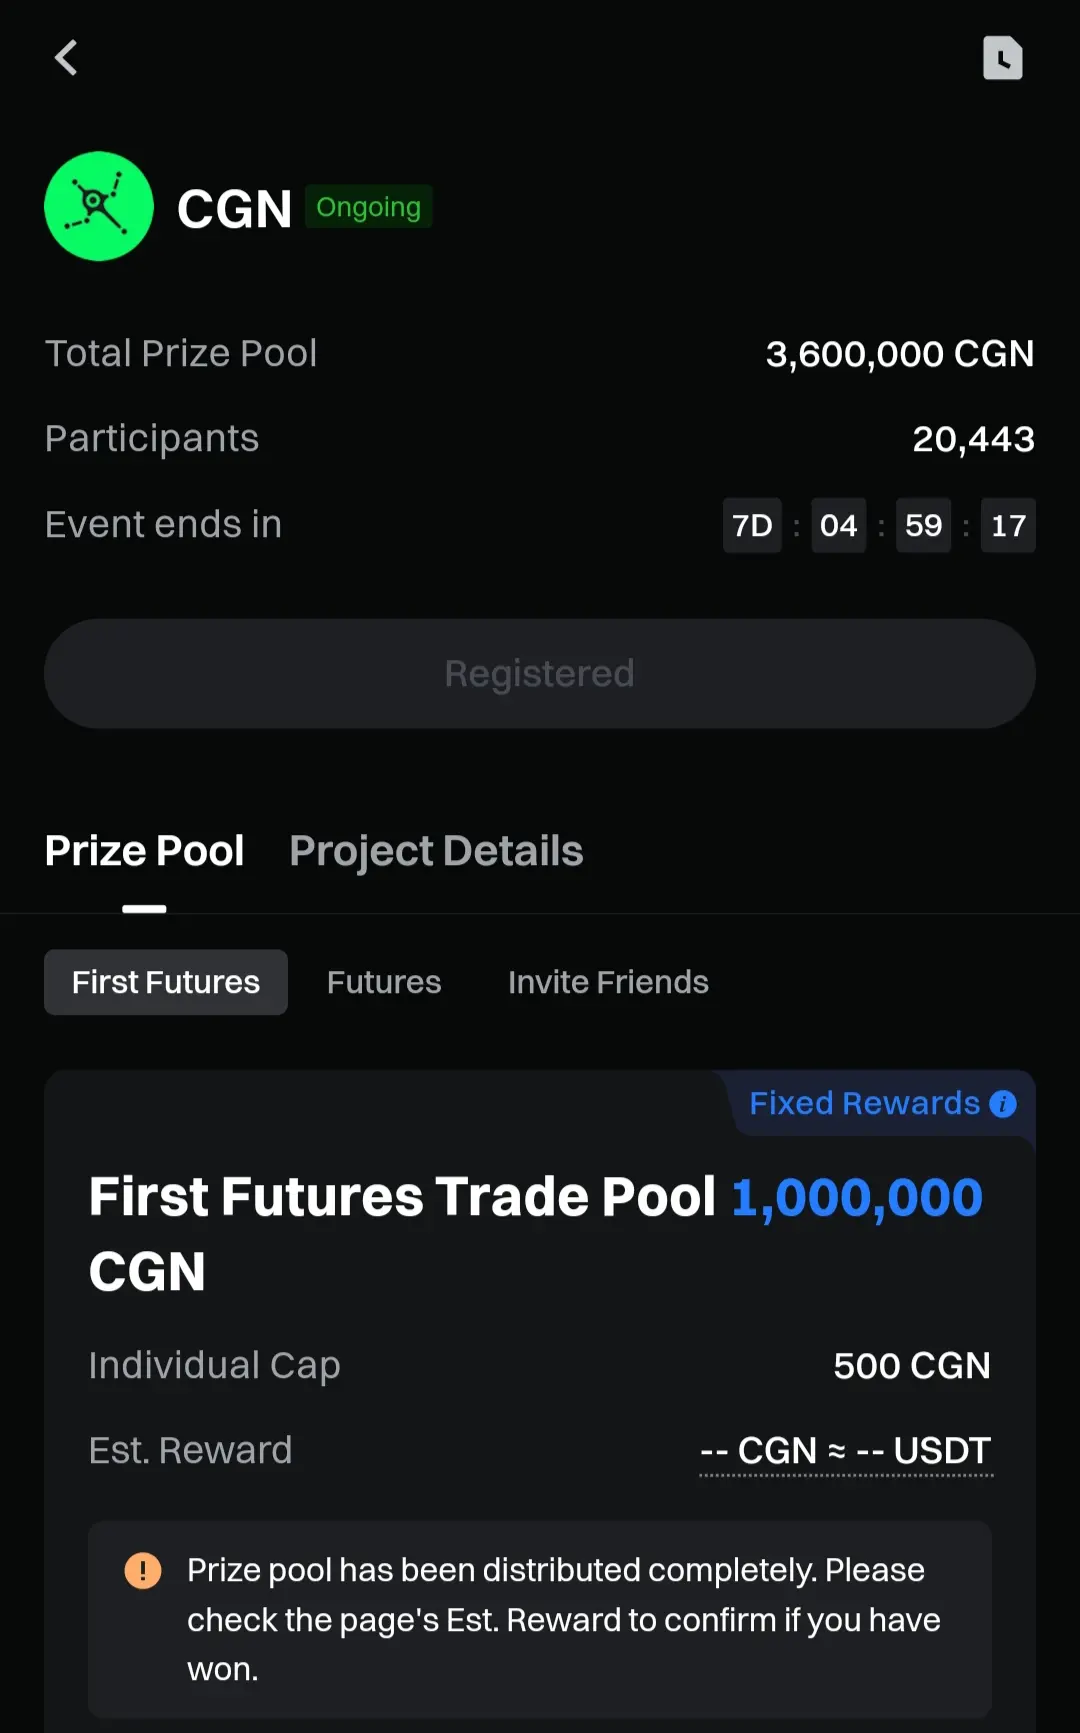Tap the Total Prize Pool amount
The image size is (1080, 1733).
pyautogui.click(x=899, y=354)
